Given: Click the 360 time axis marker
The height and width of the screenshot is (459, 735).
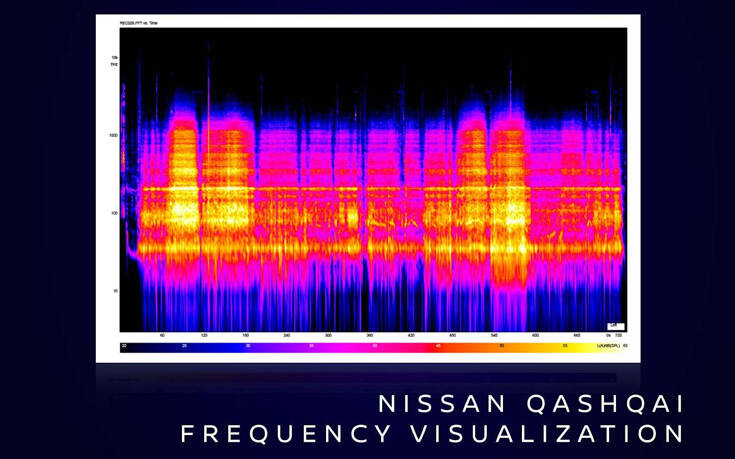Looking at the screenshot, I should coord(369,336).
